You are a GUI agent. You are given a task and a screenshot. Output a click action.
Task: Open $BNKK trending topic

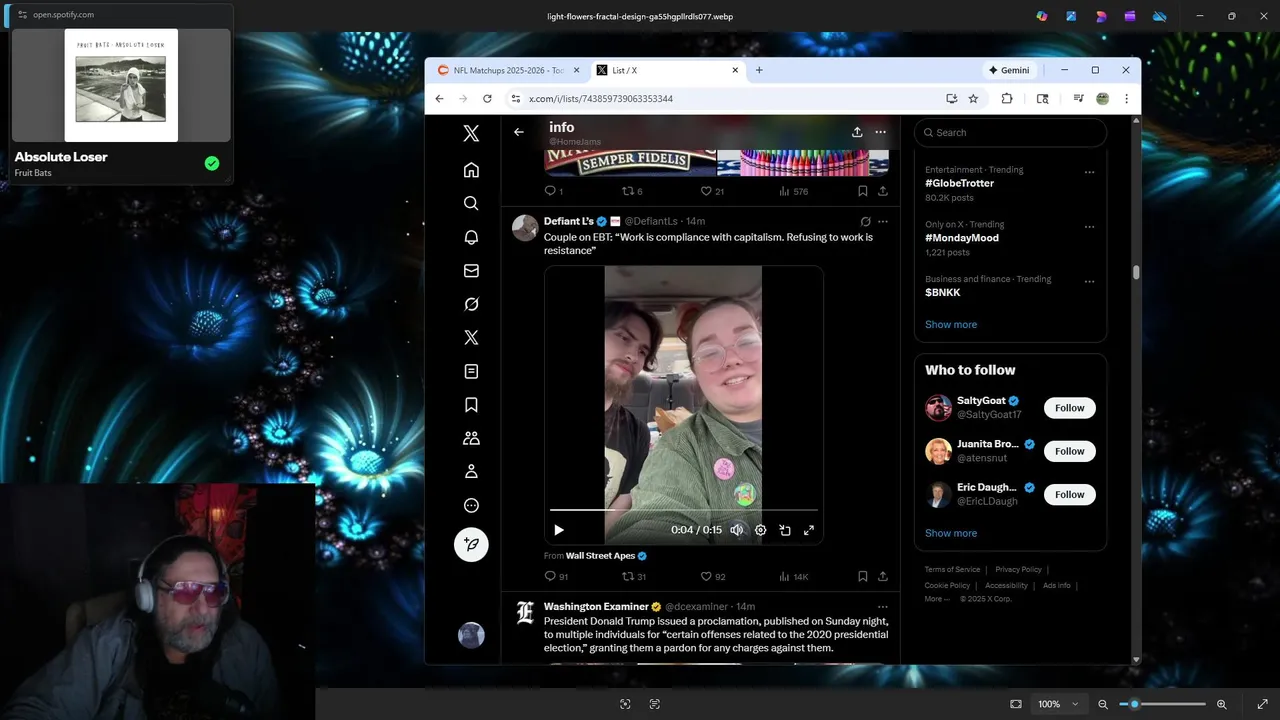tap(943, 293)
